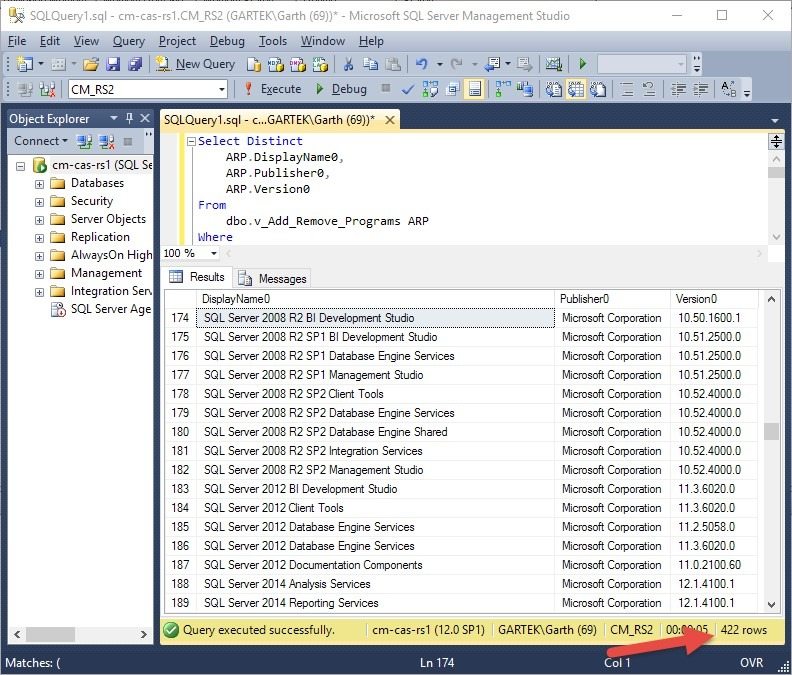The image size is (792, 675).
Task: Click Object Explorer Connect icon
Action: pyautogui.click(x=84, y=141)
